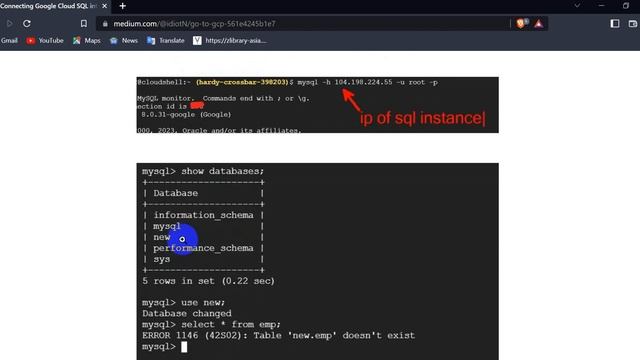Close the Connecting Google Cloud SQL tab
This screenshot has width=640, height=360.
pyautogui.click(x=104, y=6)
